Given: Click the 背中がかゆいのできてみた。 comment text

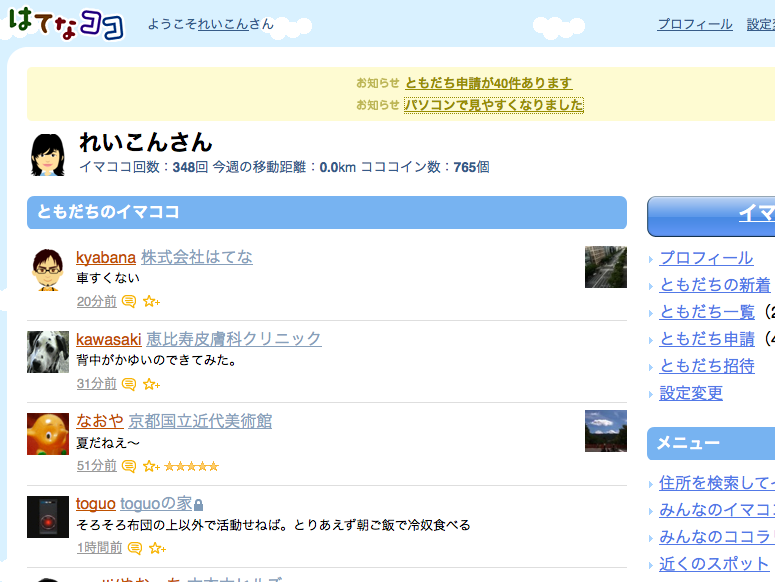Looking at the screenshot, I should (x=156, y=360).
